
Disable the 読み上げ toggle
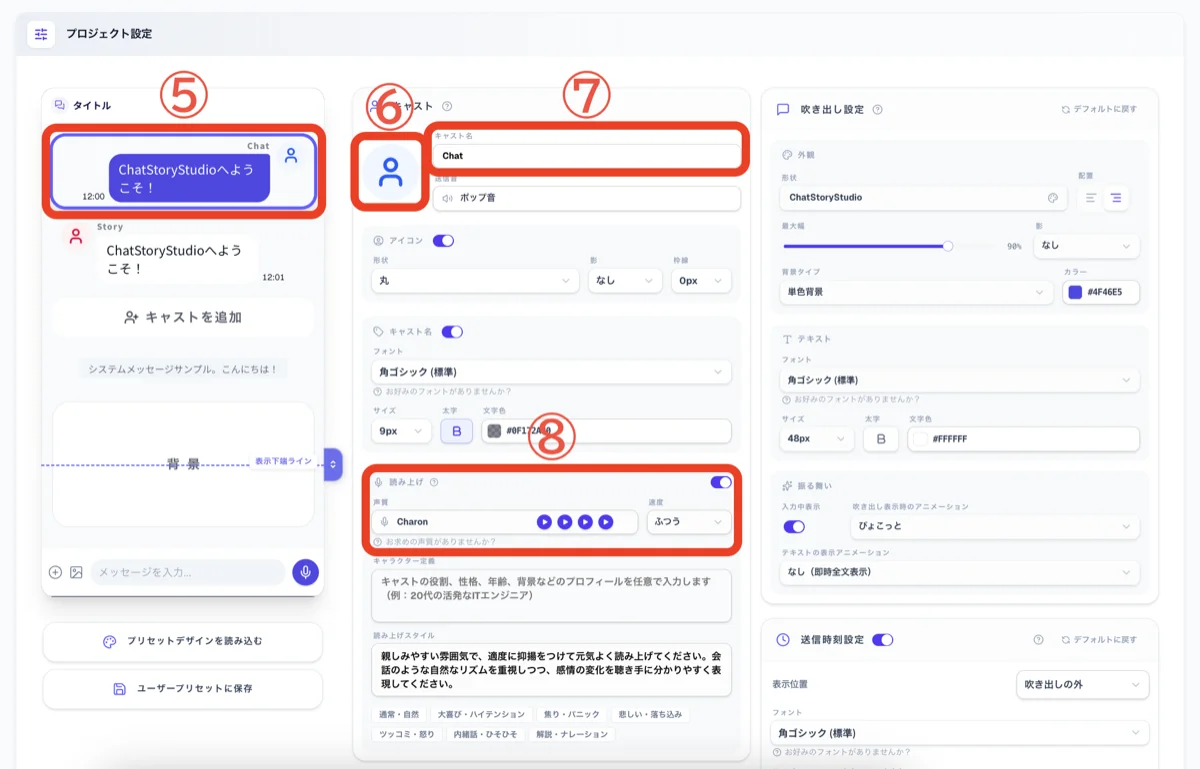[x=721, y=482]
